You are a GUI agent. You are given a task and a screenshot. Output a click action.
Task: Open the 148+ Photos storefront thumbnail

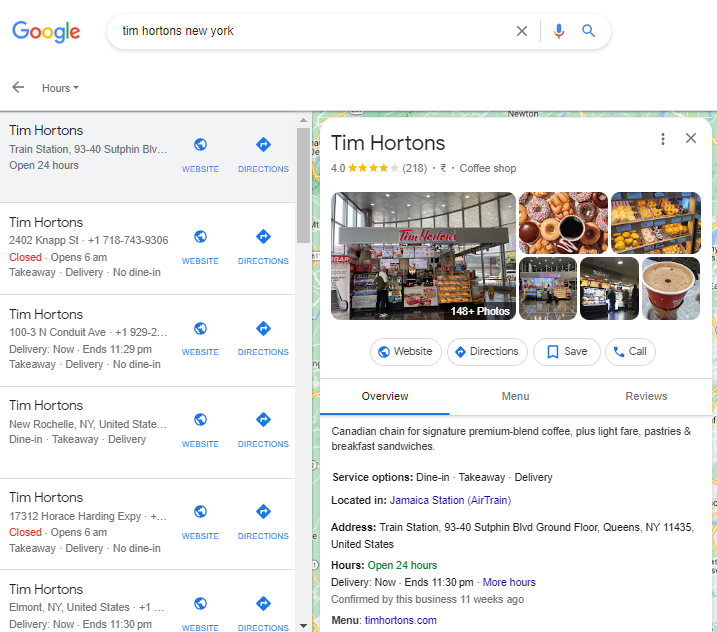coord(423,256)
